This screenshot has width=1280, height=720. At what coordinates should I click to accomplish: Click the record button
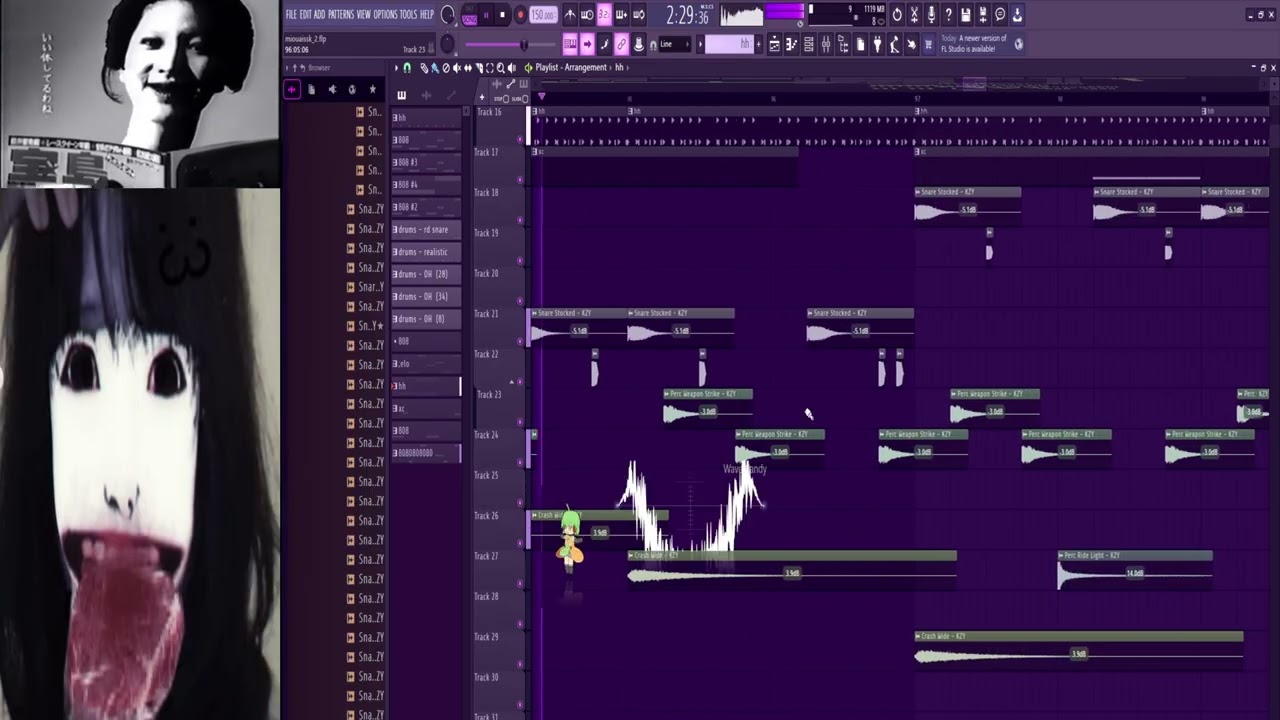click(521, 15)
